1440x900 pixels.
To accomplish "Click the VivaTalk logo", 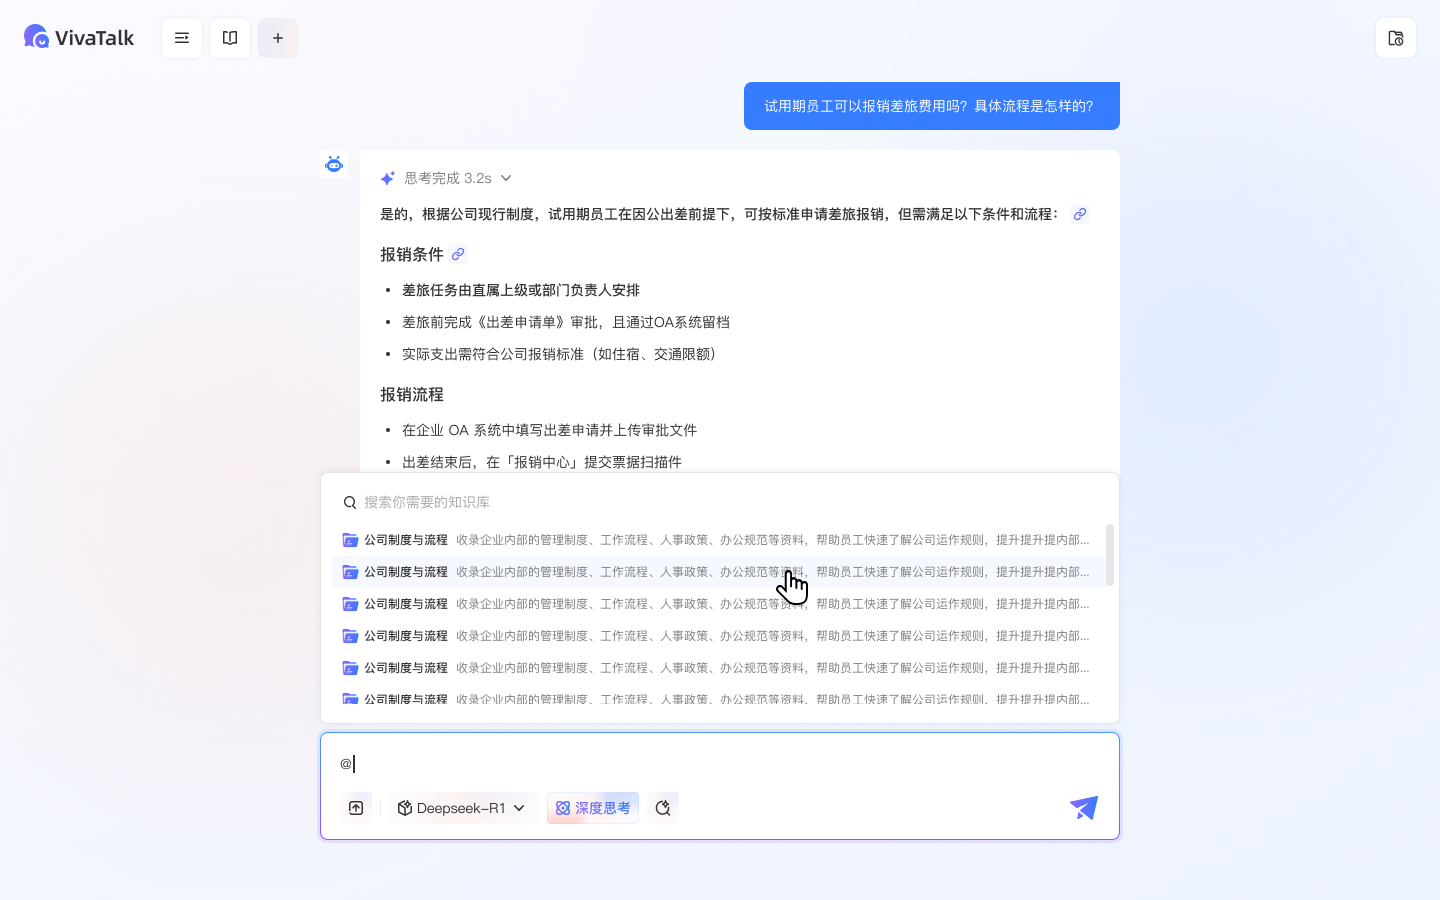I will [x=79, y=37].
